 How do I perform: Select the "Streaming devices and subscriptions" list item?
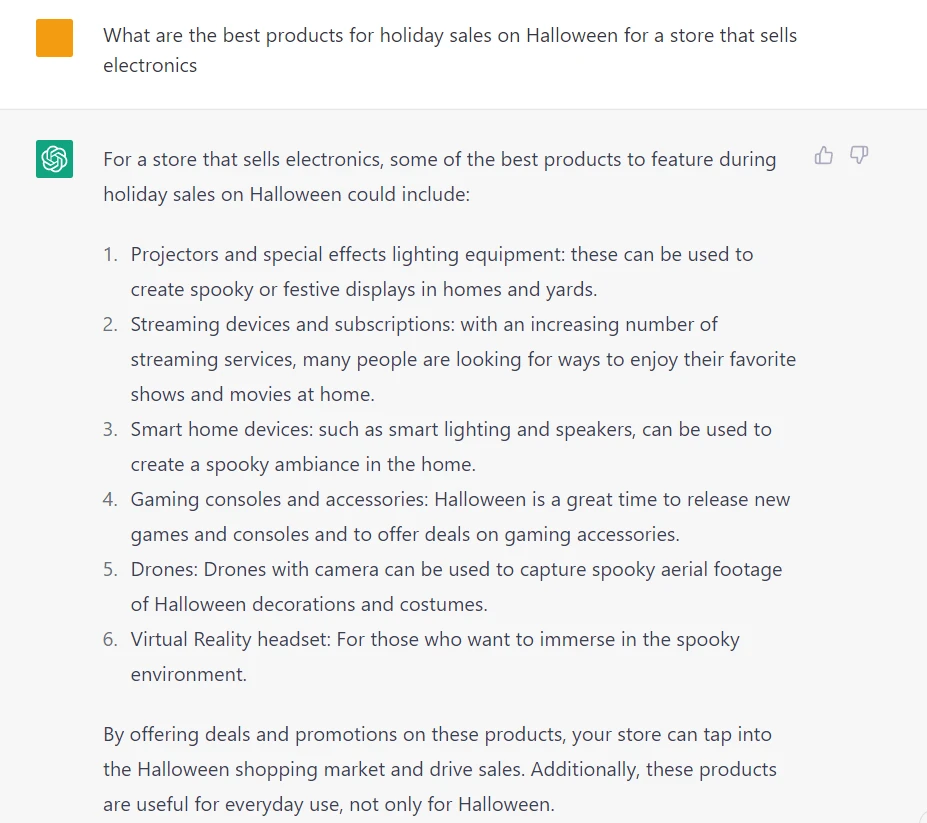click(x=424, y=324)
